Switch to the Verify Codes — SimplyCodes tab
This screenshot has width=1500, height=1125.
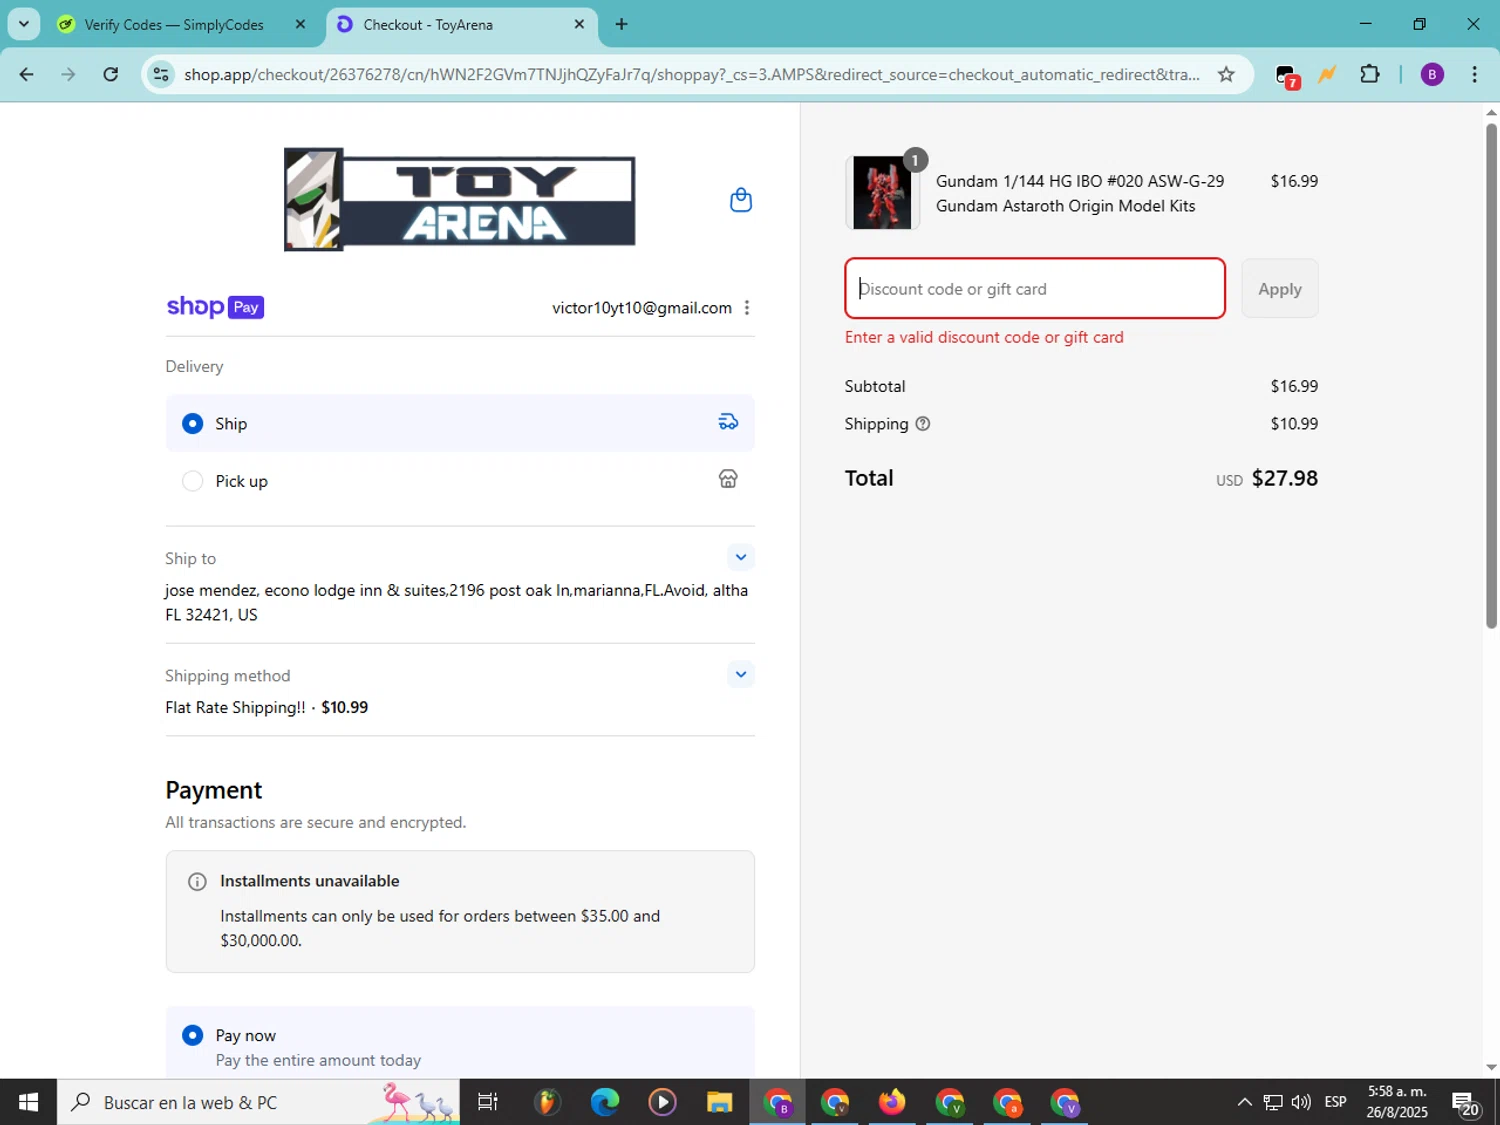pyautogui.click(x=174, y=25)
